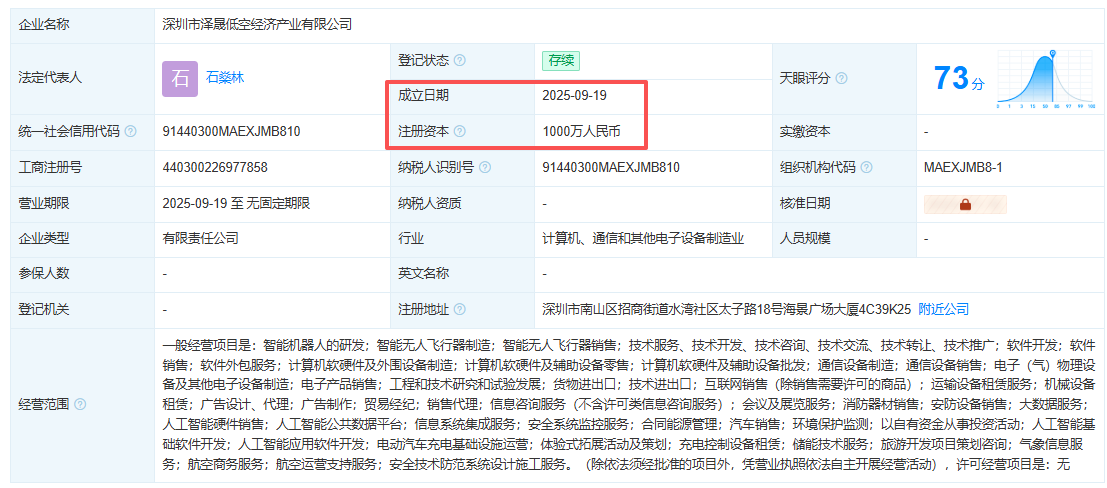Open the 附近公司 link
The image size is (1107, 488).
(x=943, y=309)
